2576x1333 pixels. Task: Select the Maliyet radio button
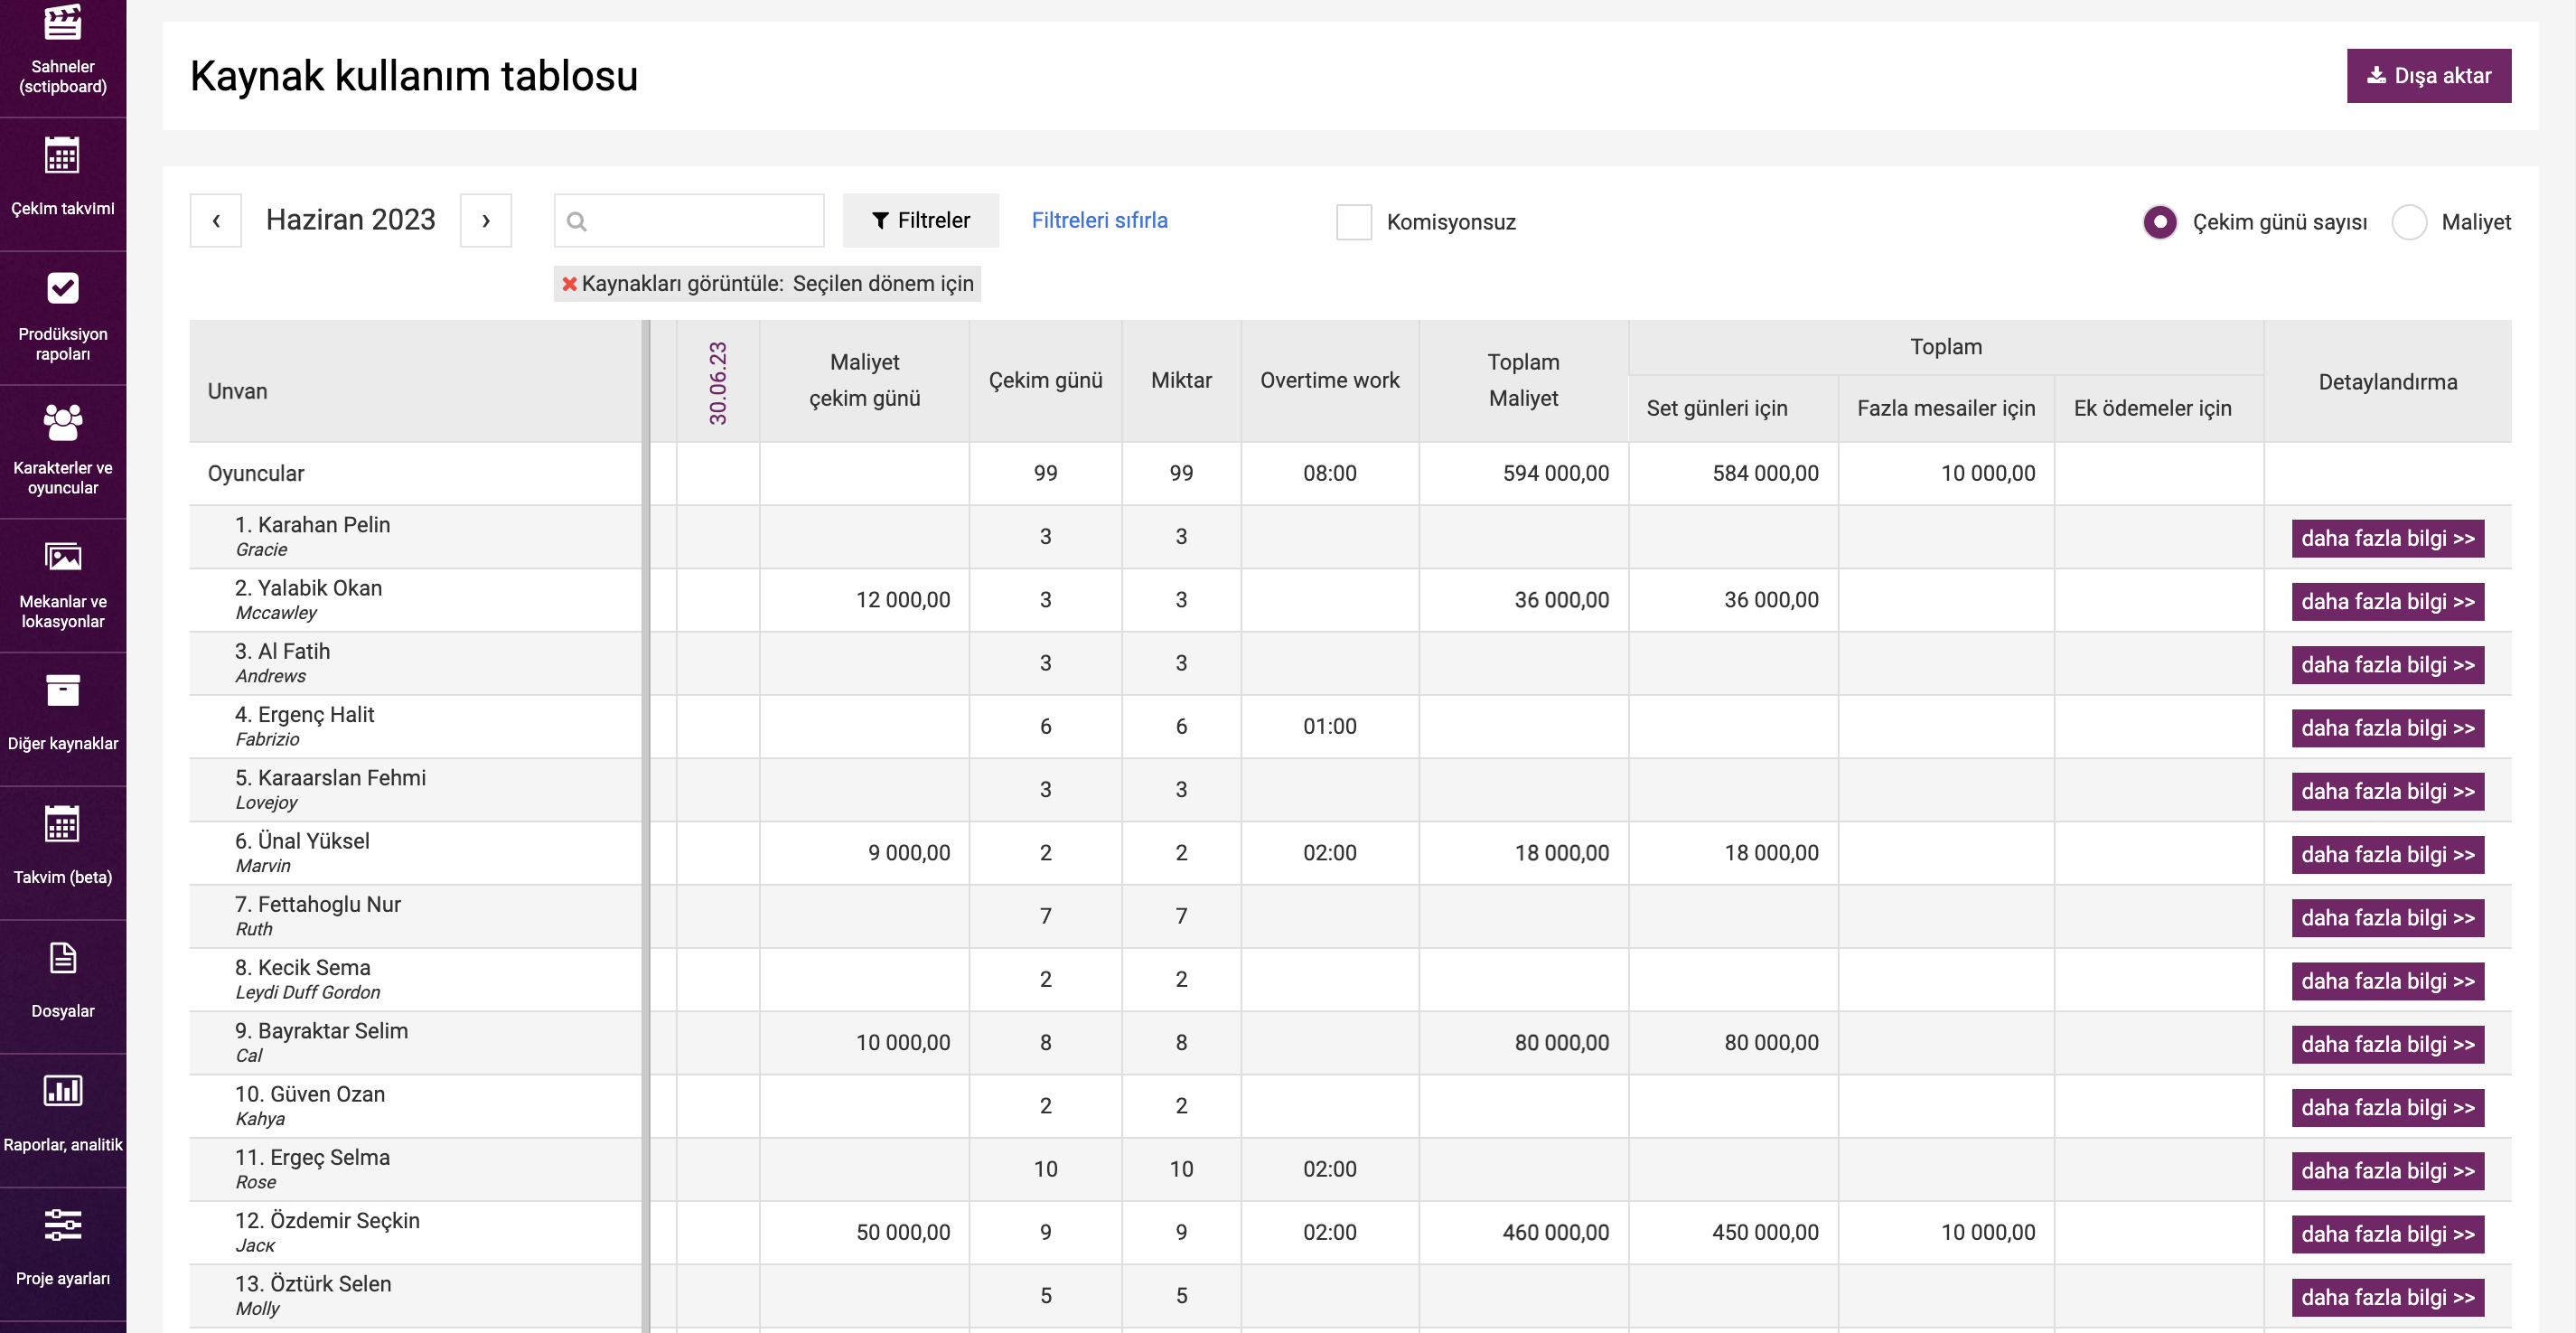pos(2408,222)
